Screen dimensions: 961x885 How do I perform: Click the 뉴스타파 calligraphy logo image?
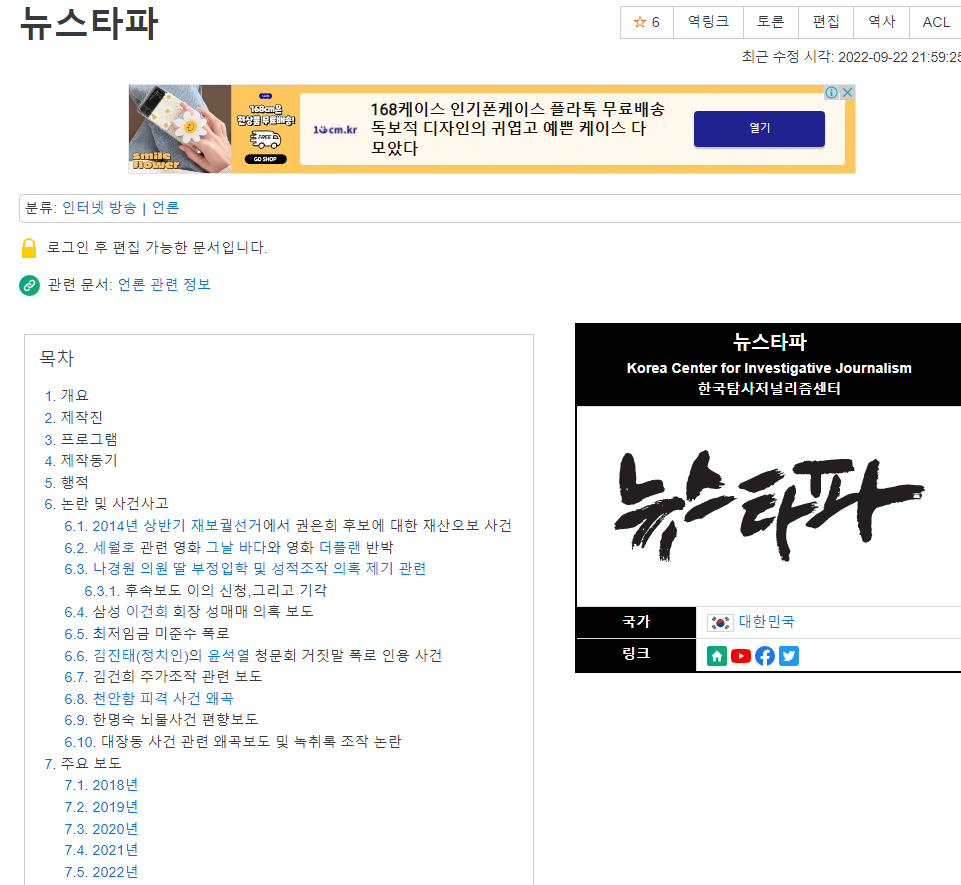pyautogui.click(x=769, y=506)
